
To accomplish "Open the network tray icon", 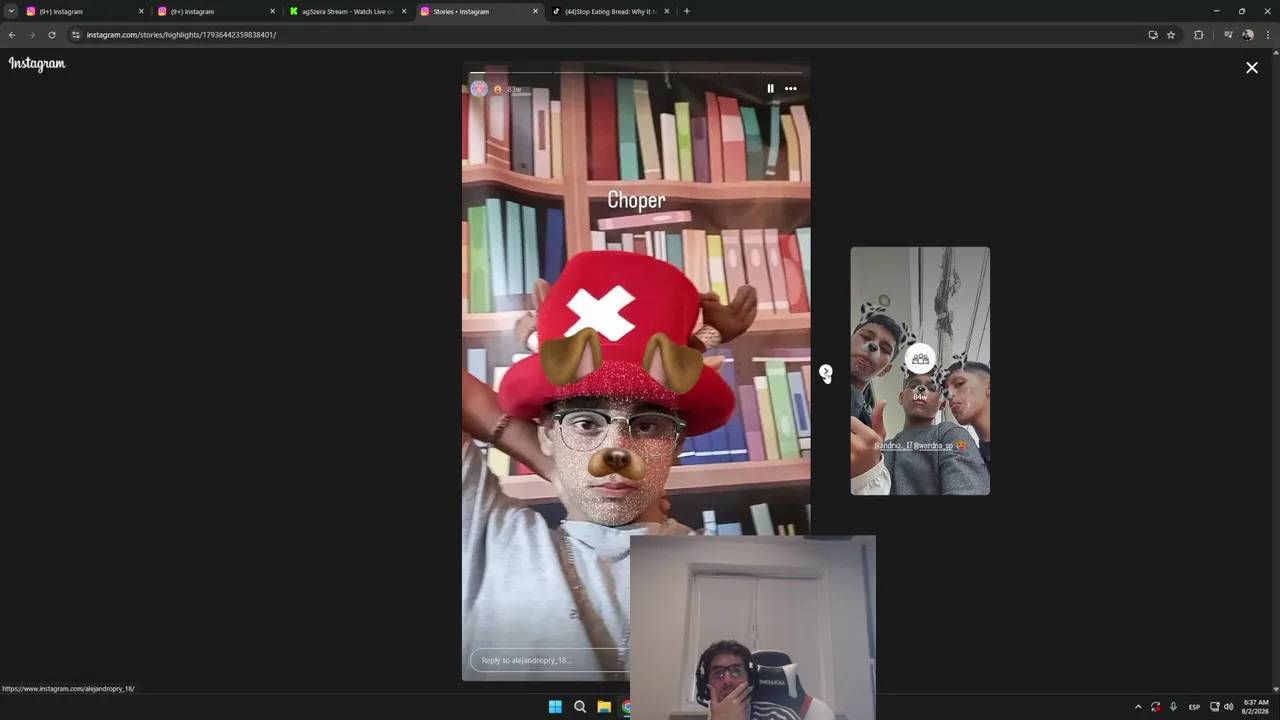I will pyautogui.click(x=1215, y=707).
